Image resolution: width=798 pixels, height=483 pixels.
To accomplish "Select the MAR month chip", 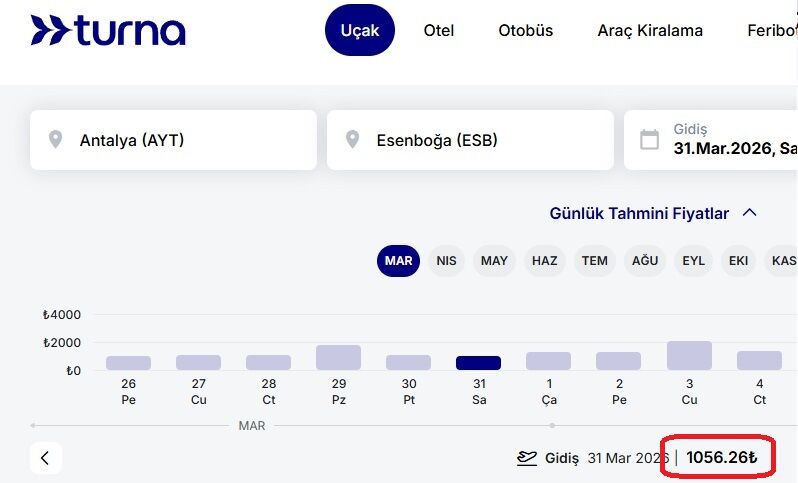I will click(398, 261).
